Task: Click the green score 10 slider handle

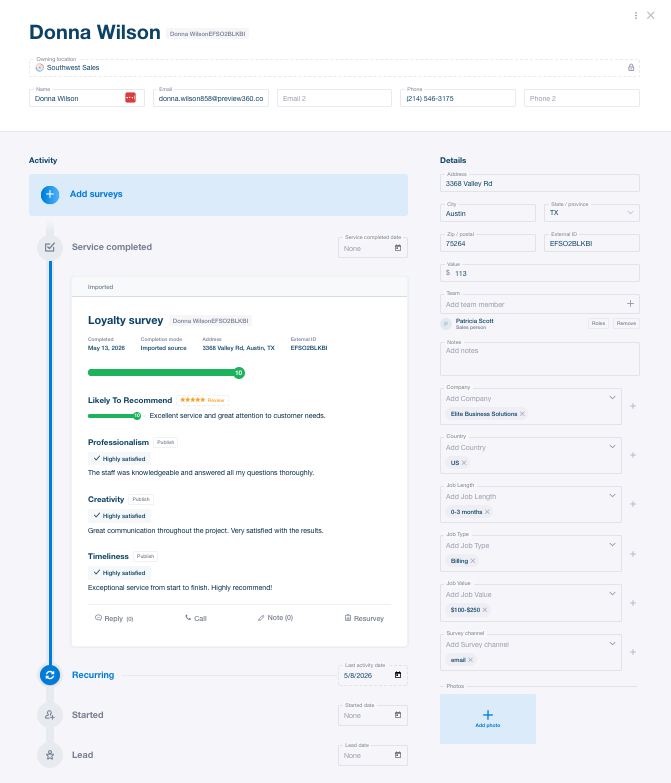Action: 239,373
